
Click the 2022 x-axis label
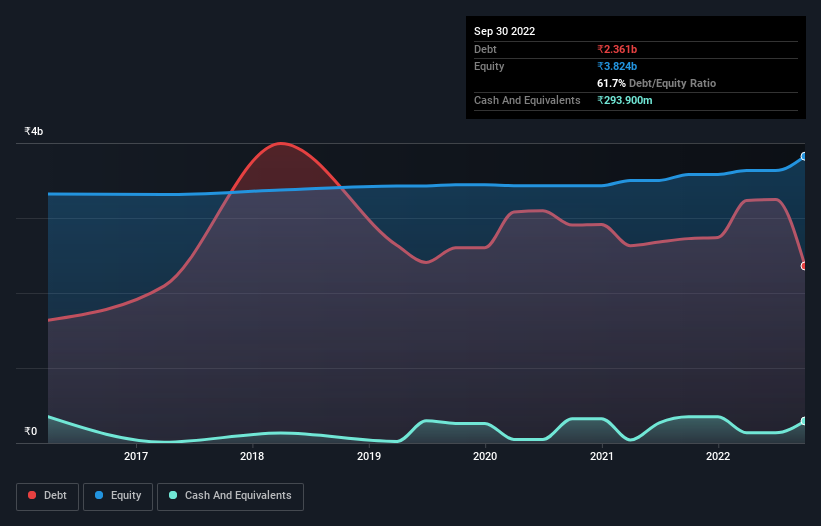click(718, 456)
